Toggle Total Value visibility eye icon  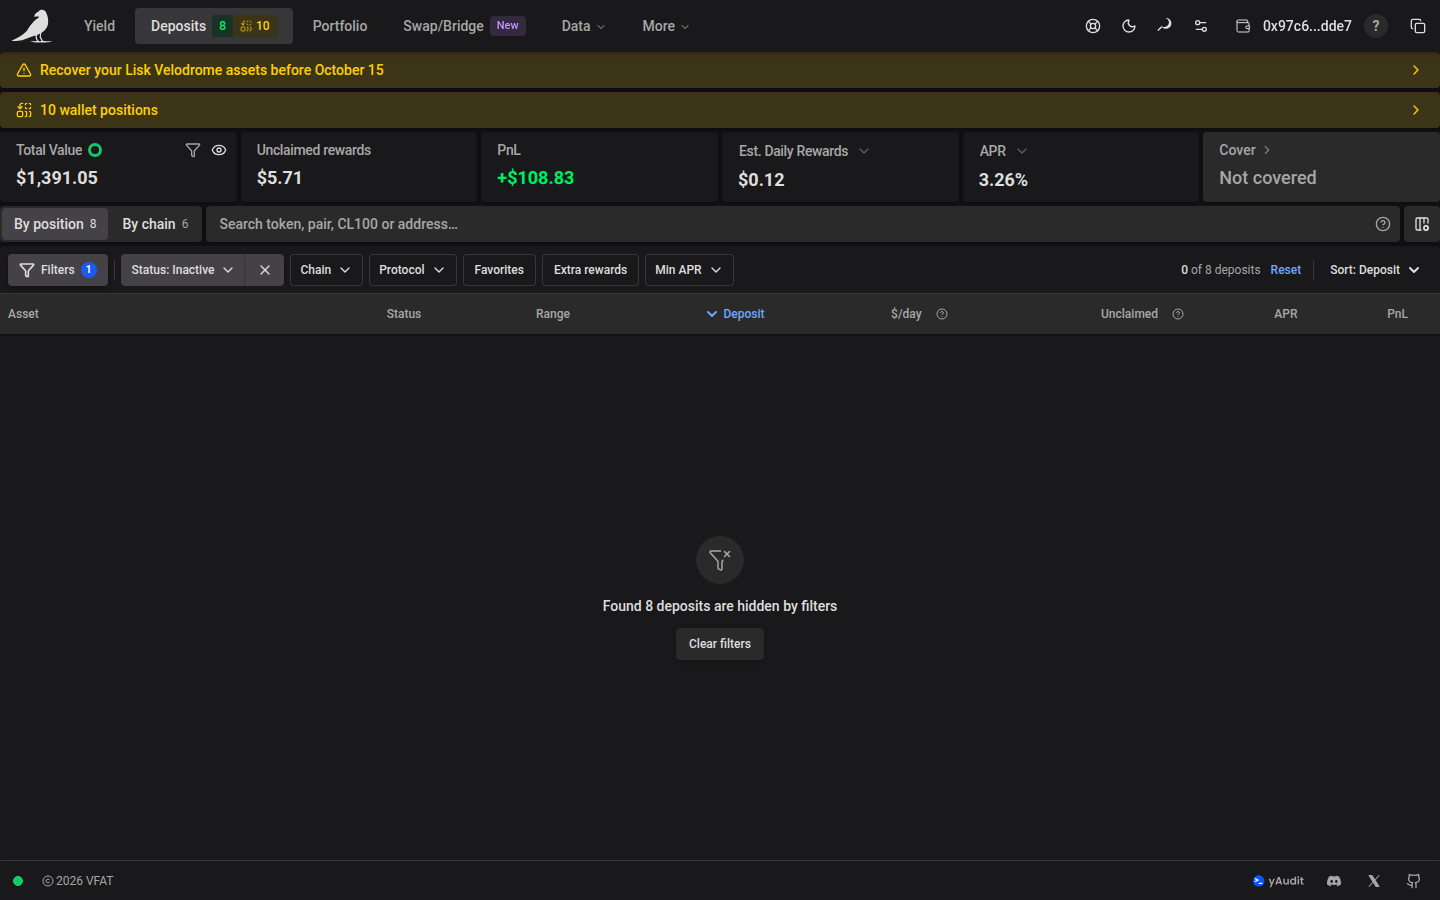219,150
